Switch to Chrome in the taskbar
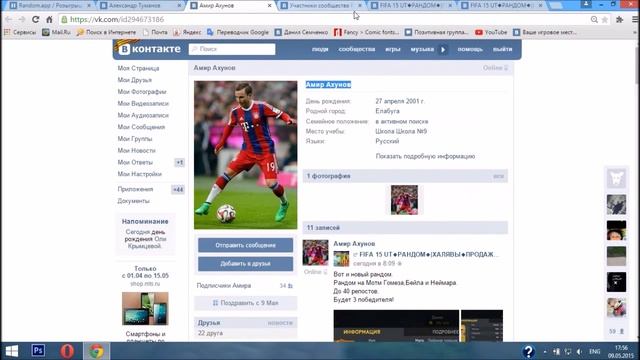Image resolution: width=640 pixels, height=360 pixels. 96,351
